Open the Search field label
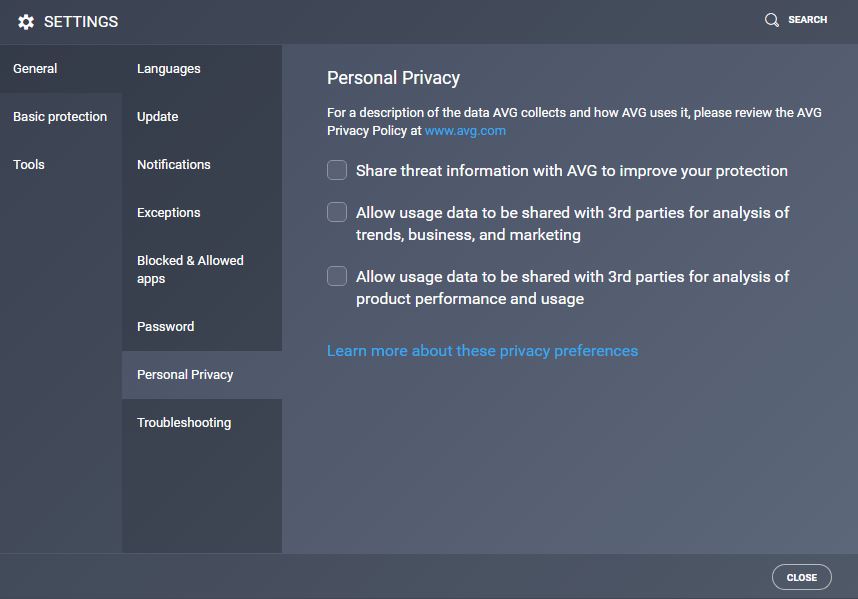 pyautogui.click(x=807, y=20)
